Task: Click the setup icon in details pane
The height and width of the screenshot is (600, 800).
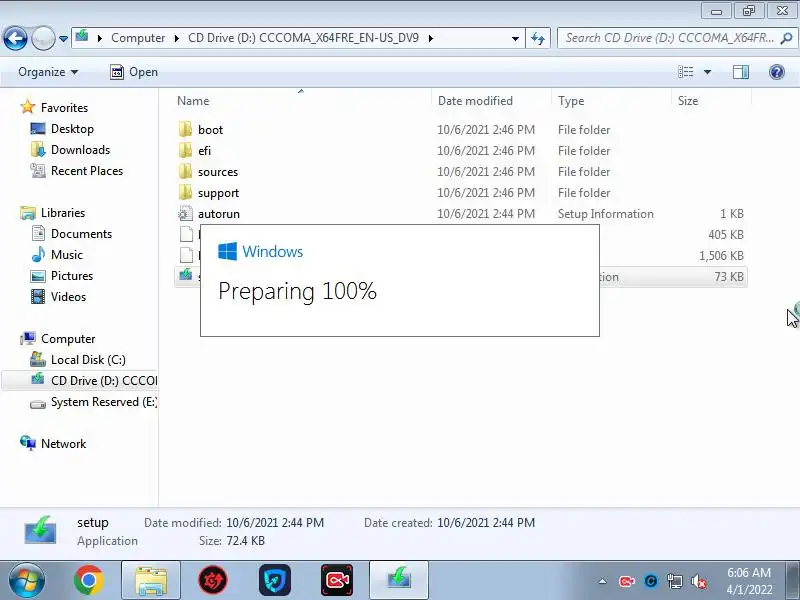Action: pyautogui.click(x=40, y=530)
